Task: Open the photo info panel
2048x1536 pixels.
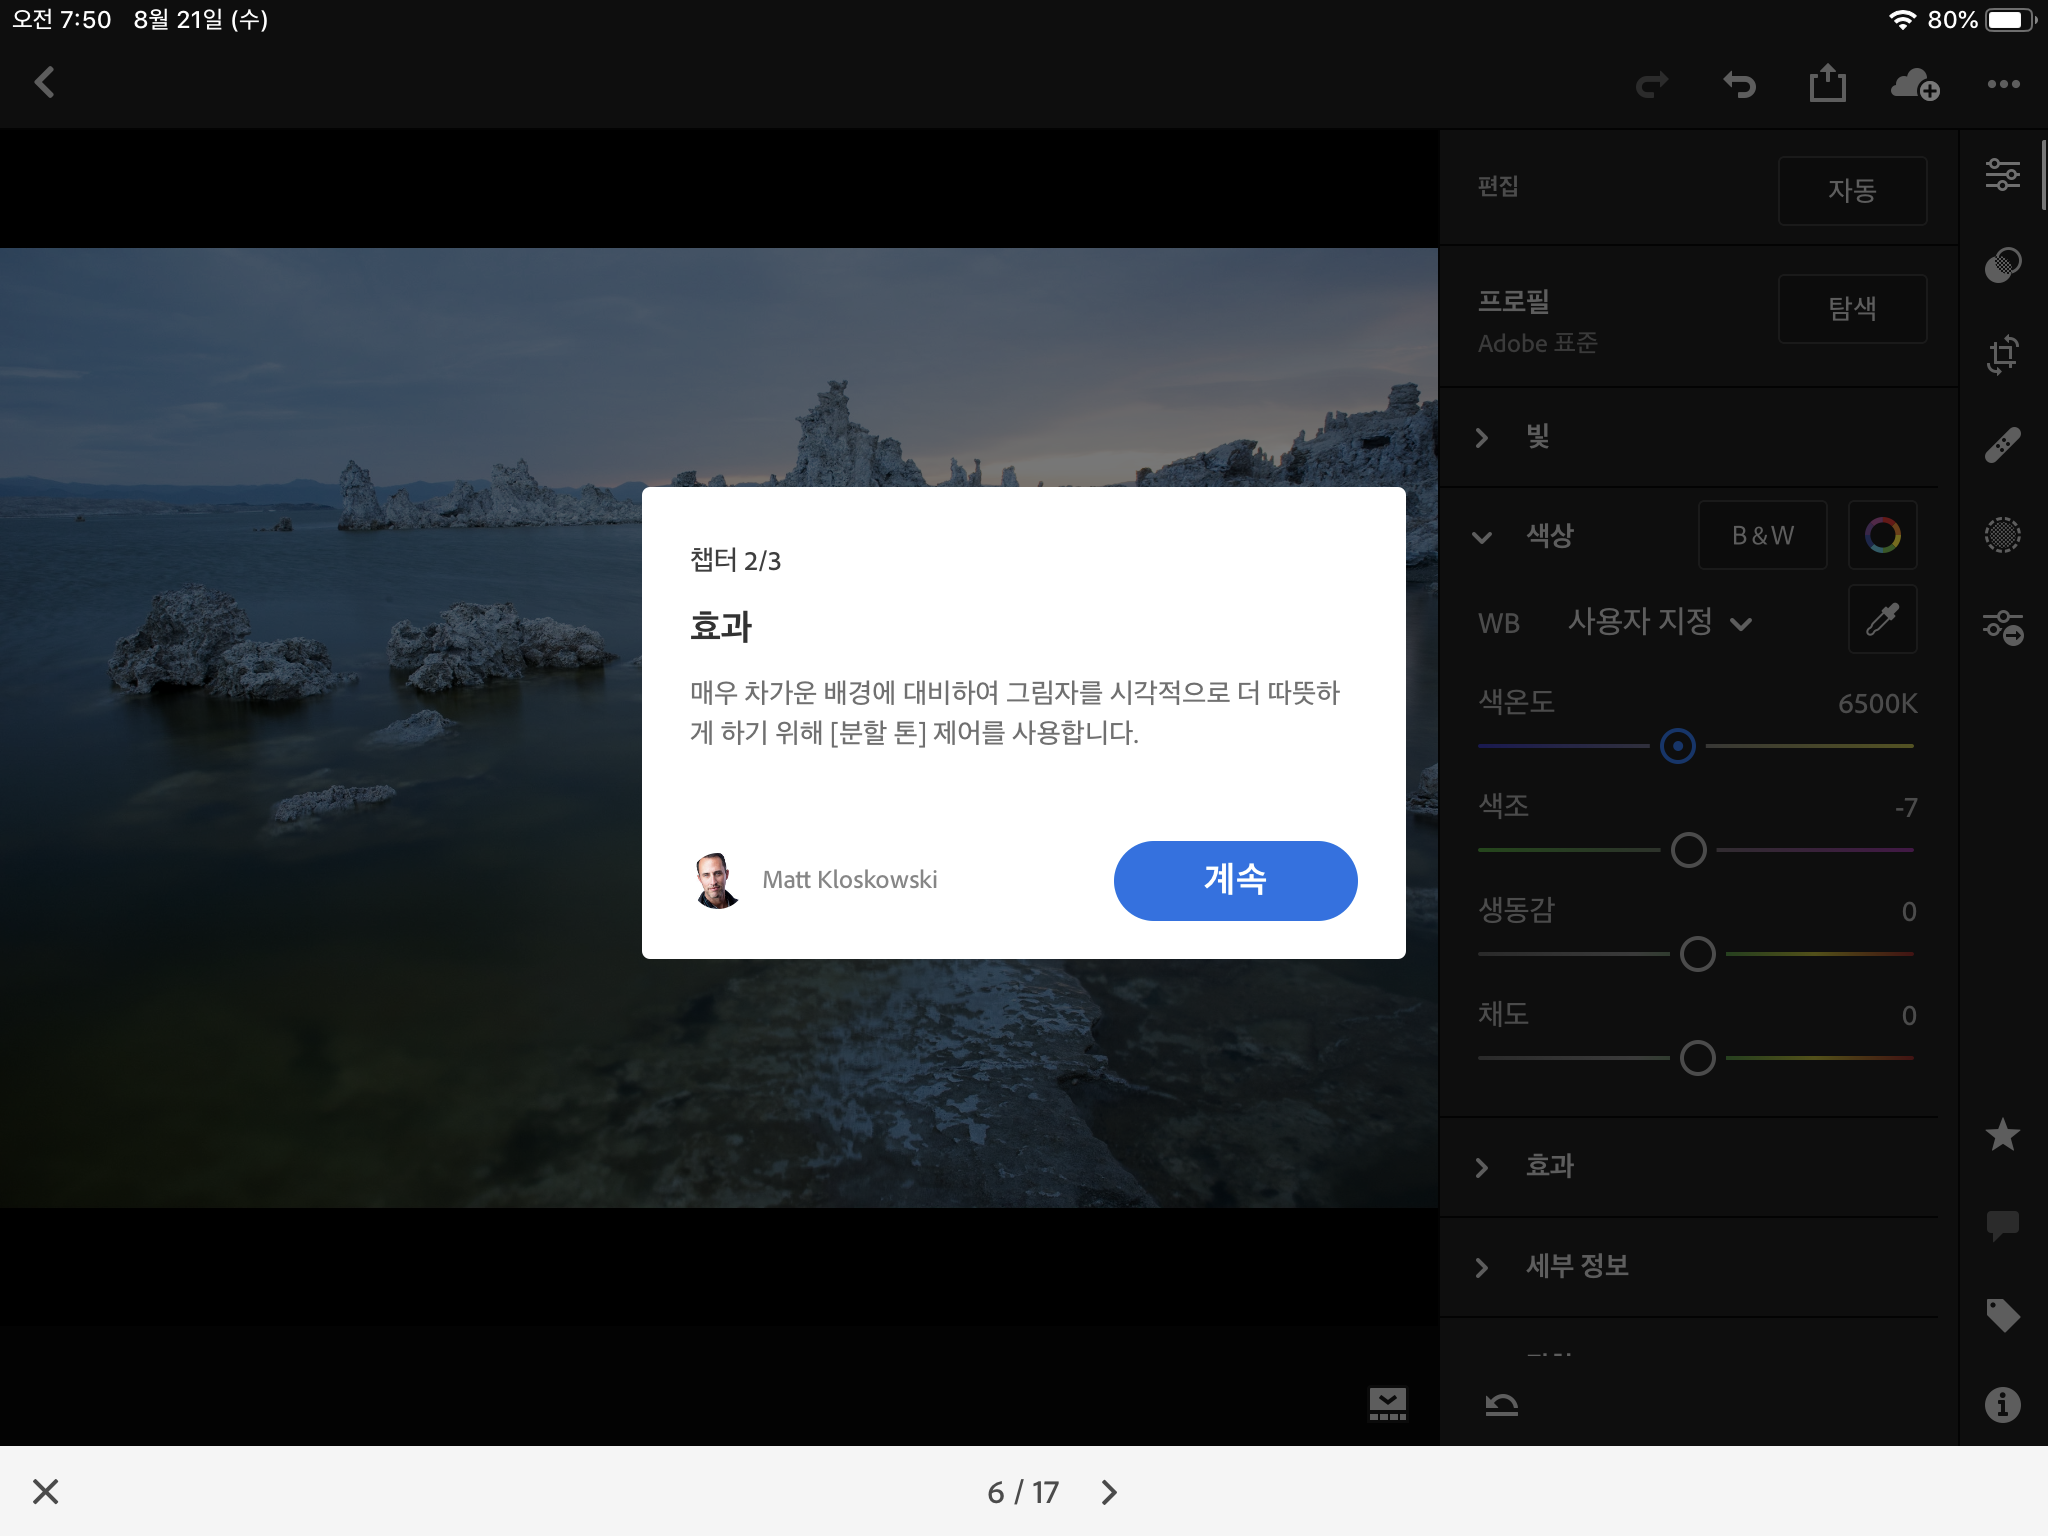Action: (x=2004, y=1404)
